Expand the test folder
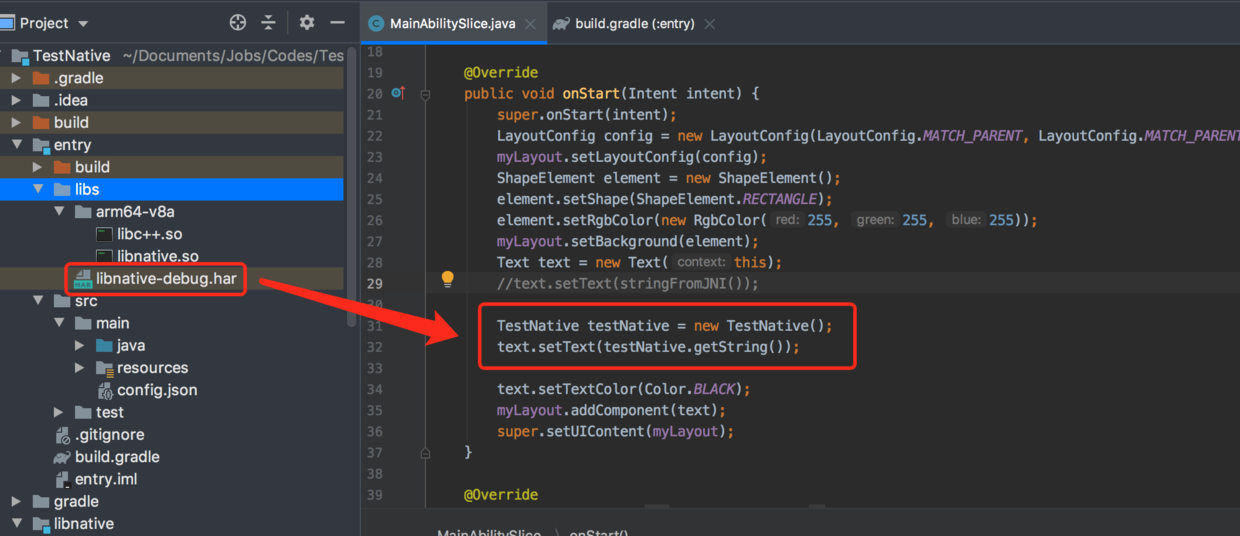Screen dimensions: 1240x536 60,412
